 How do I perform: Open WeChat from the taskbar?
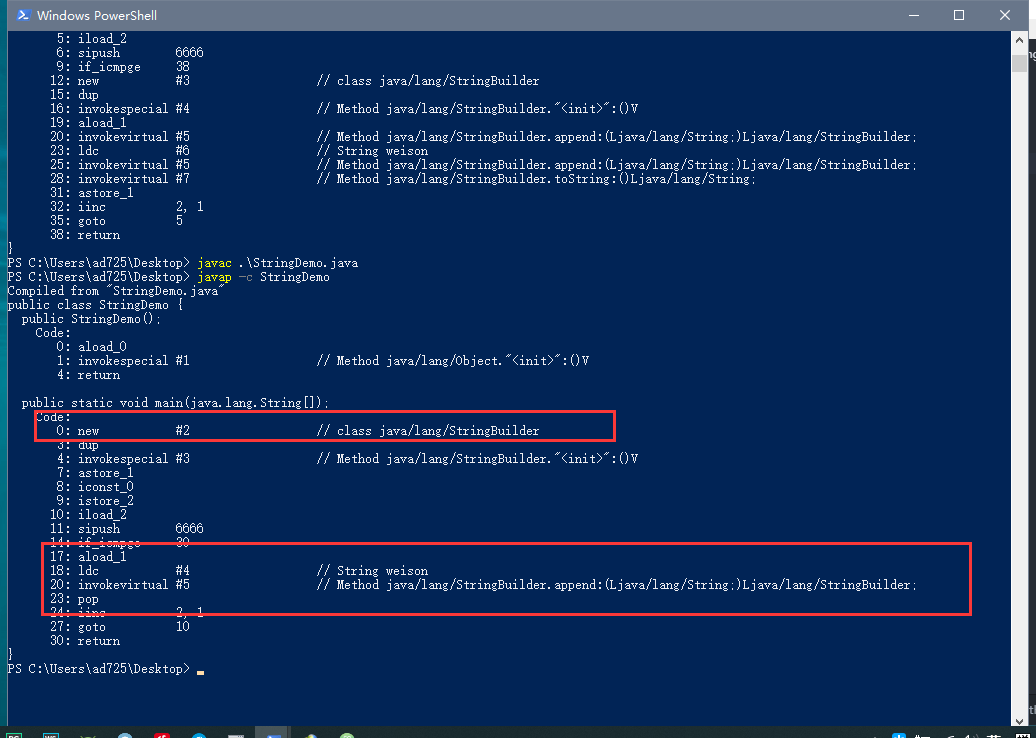coord(346,734)
